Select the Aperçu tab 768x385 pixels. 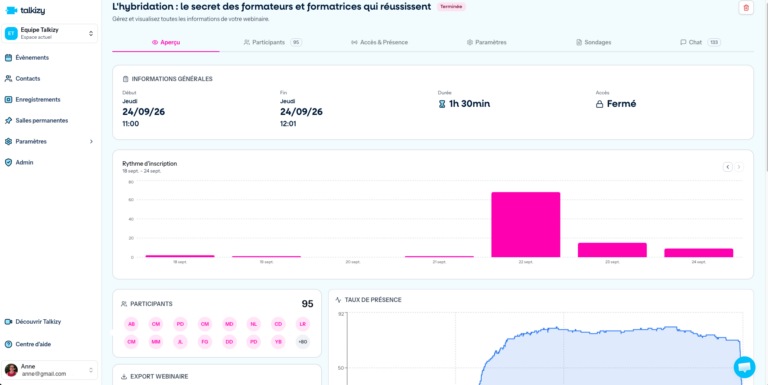(x=166, y=43)
